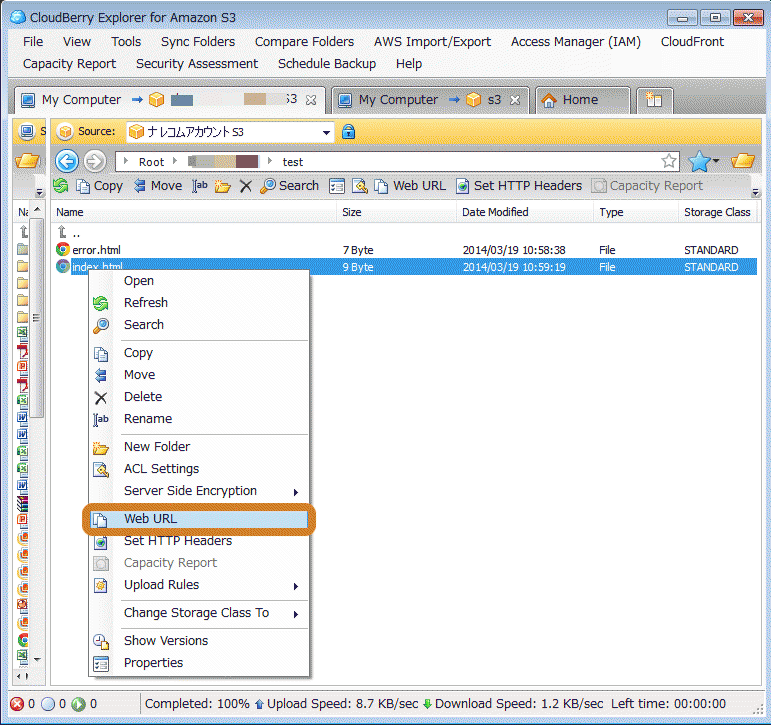Viewport: 771px width, 725px height.
Task: Choose Refresh in the context menu
Action: coord(199,302)
